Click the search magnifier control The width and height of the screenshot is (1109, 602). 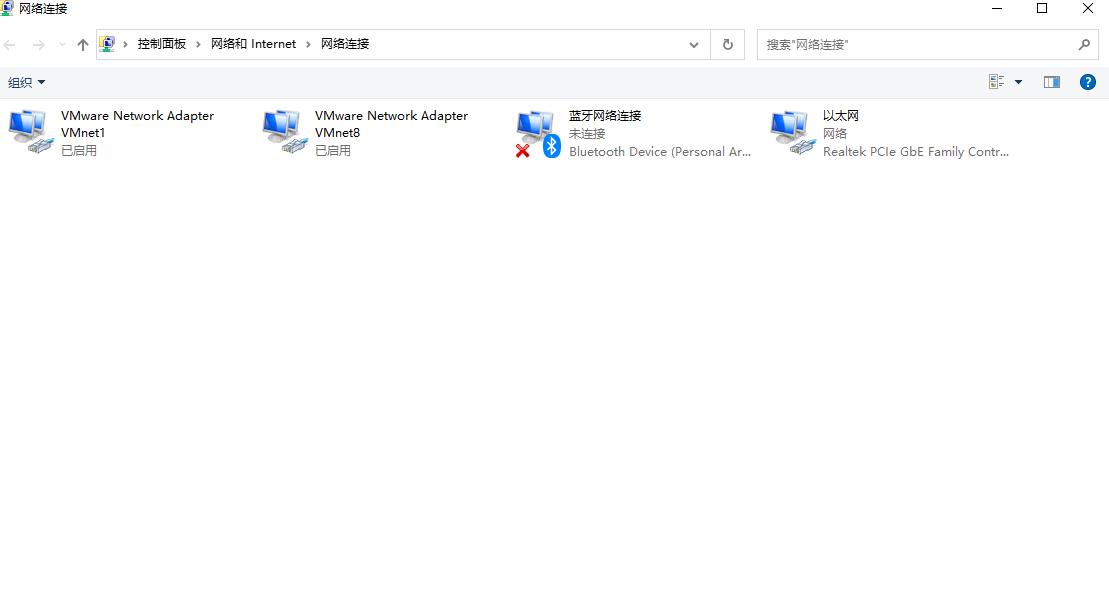[x=1084, y=44]
